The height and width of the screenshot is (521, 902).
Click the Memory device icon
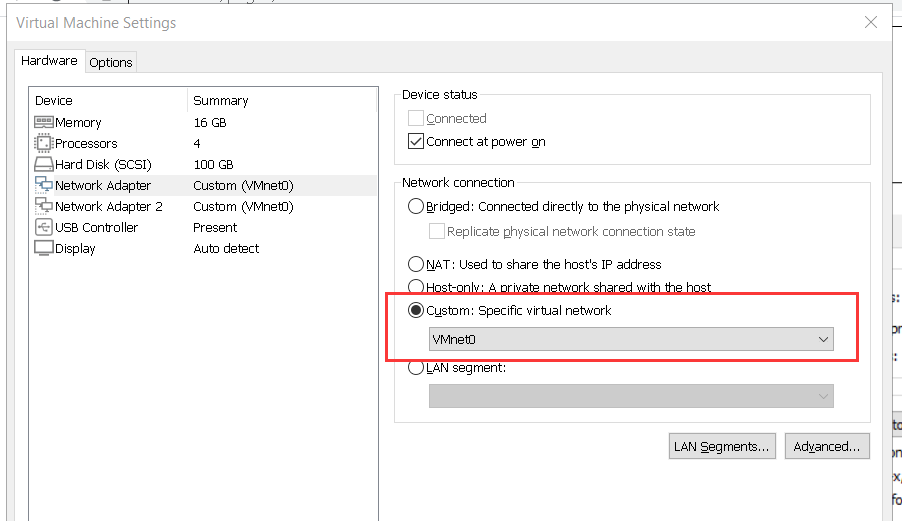[44, 122]
